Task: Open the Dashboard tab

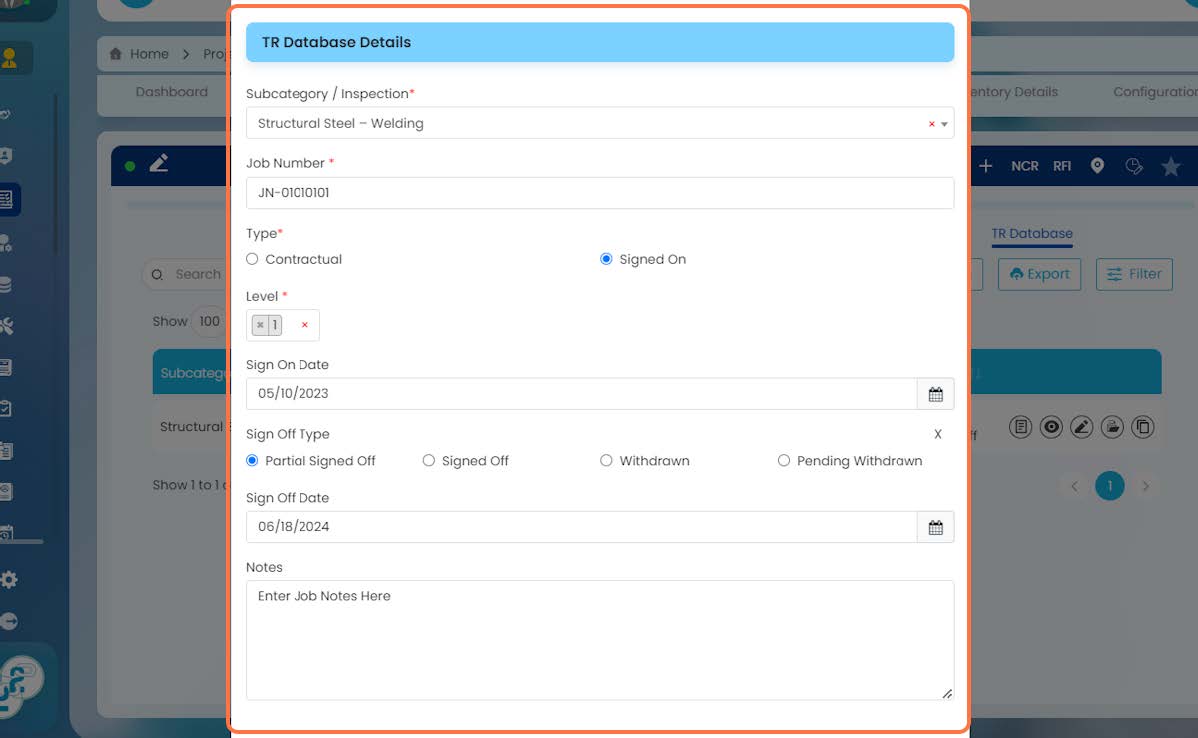Action: click(172, 92)
